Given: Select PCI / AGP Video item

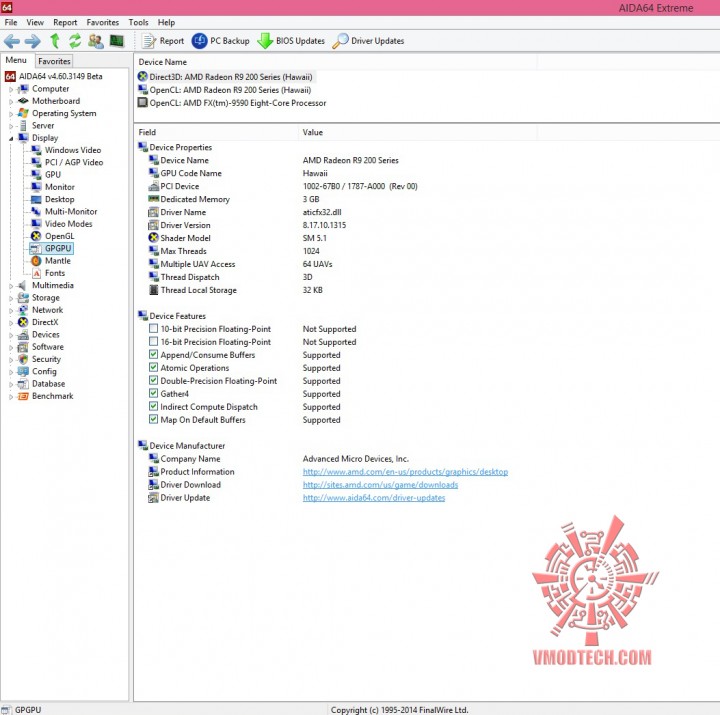Looking at the screenshot, I should tap(73, 163).
